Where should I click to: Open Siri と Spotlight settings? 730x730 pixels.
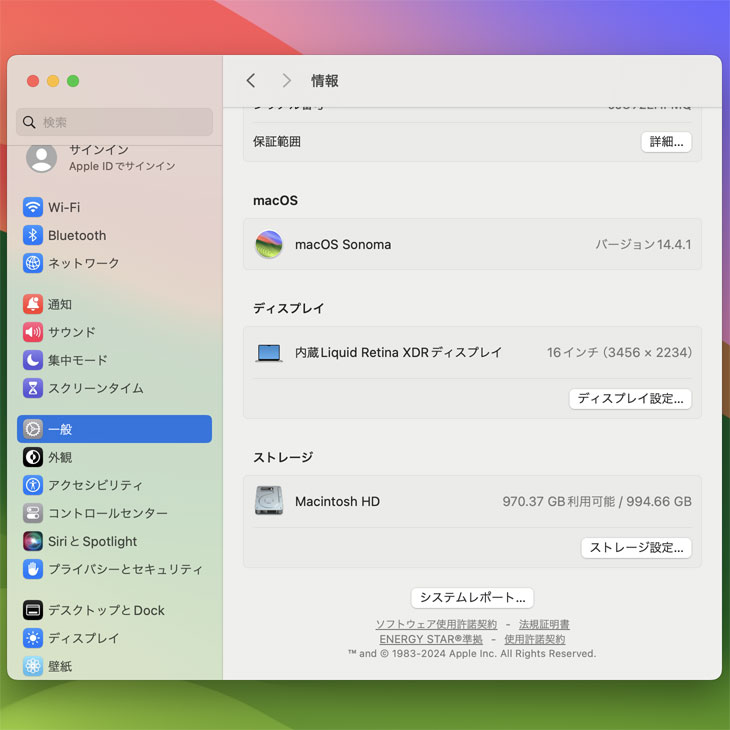(x=115, y=541)
